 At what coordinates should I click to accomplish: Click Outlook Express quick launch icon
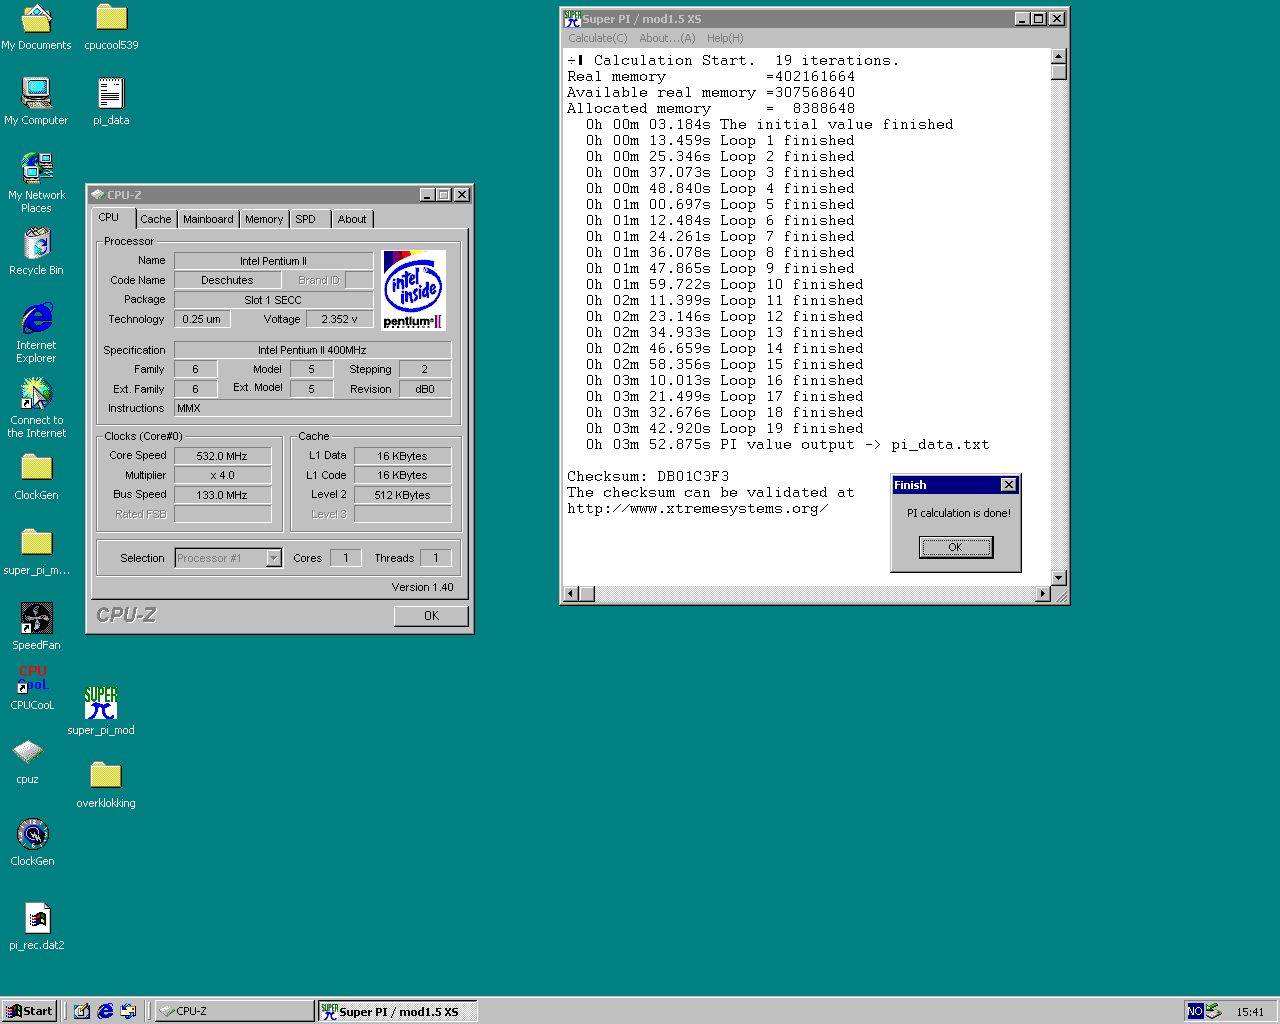click(x=128, y=1011)
